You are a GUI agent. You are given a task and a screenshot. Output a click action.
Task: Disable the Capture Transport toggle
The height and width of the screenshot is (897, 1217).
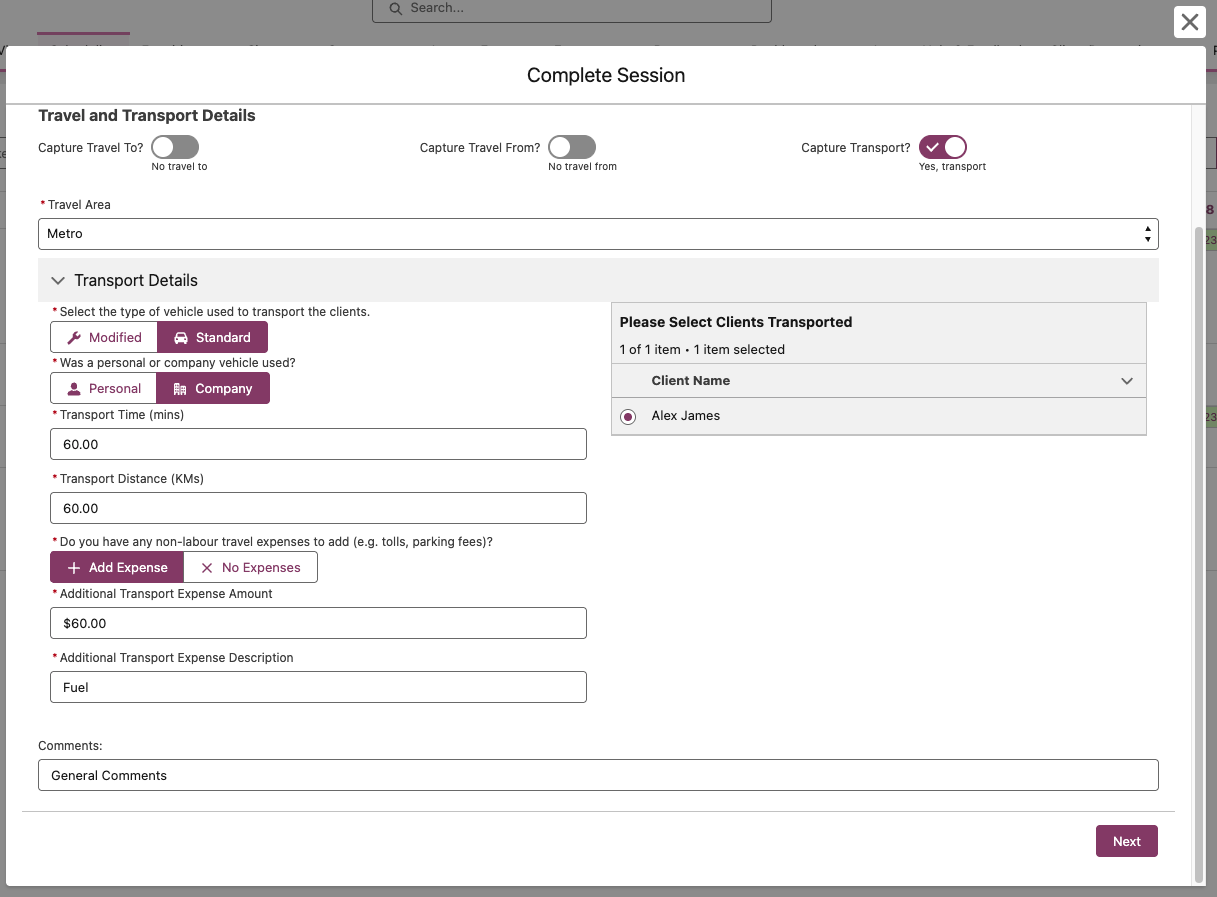pos(943,147)
